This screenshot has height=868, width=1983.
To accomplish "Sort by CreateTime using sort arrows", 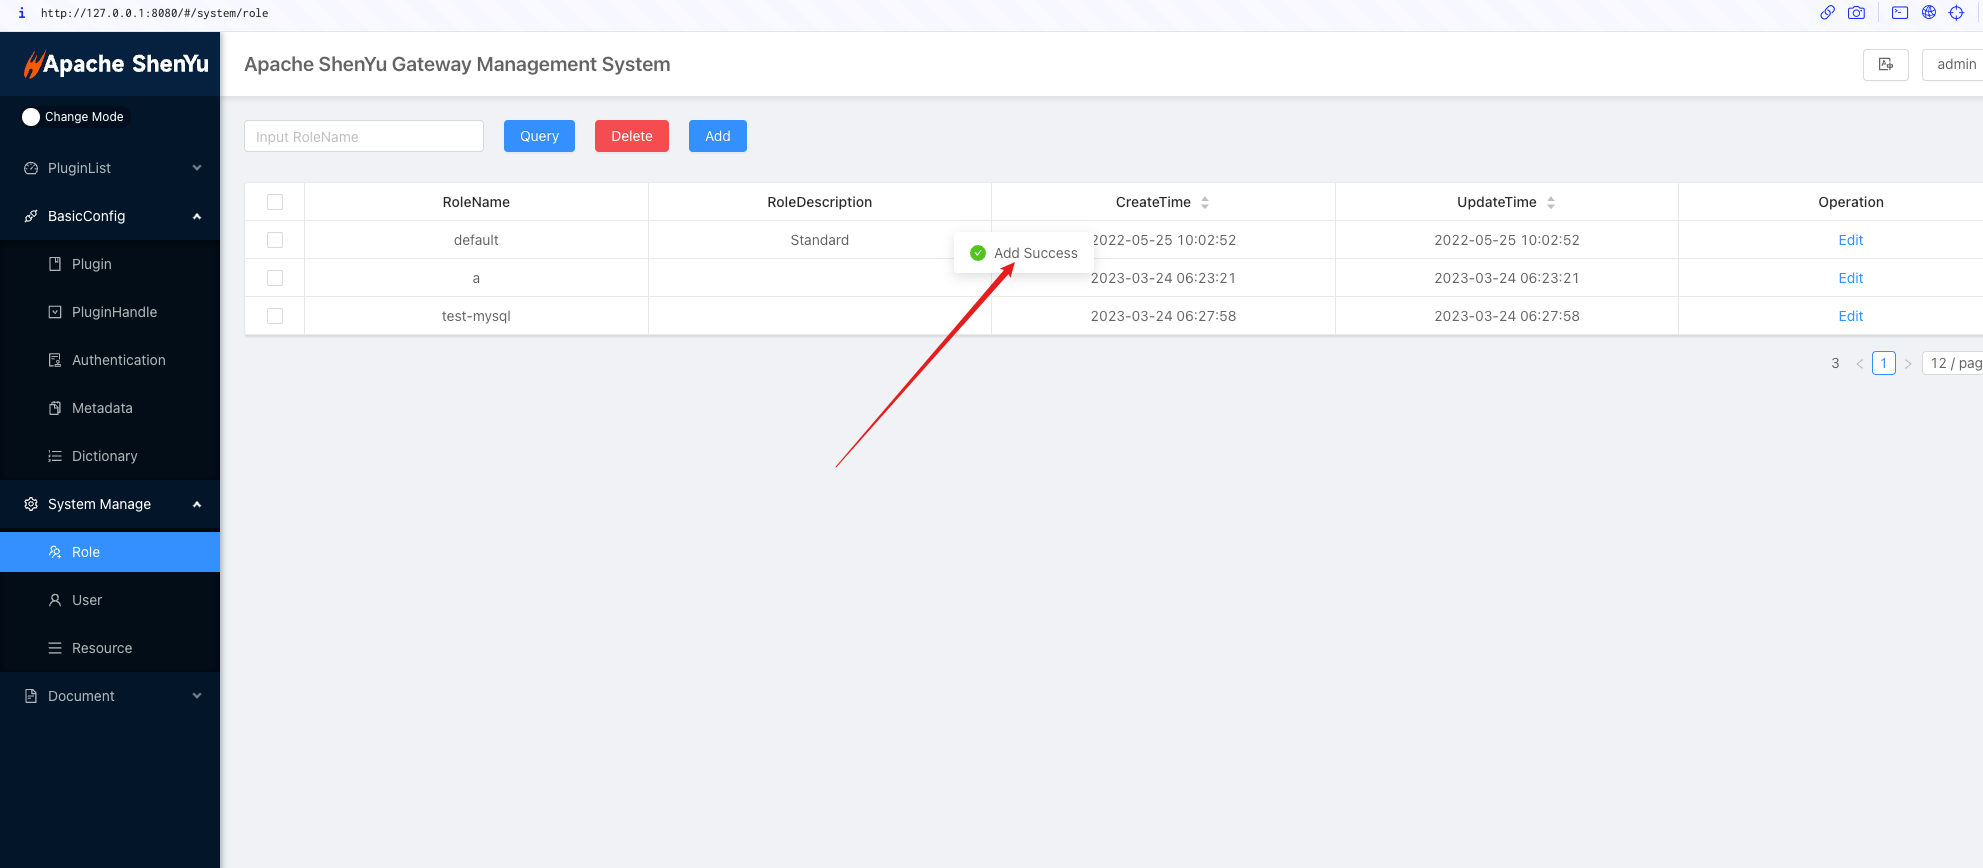I will click(x=1205, y=202).
